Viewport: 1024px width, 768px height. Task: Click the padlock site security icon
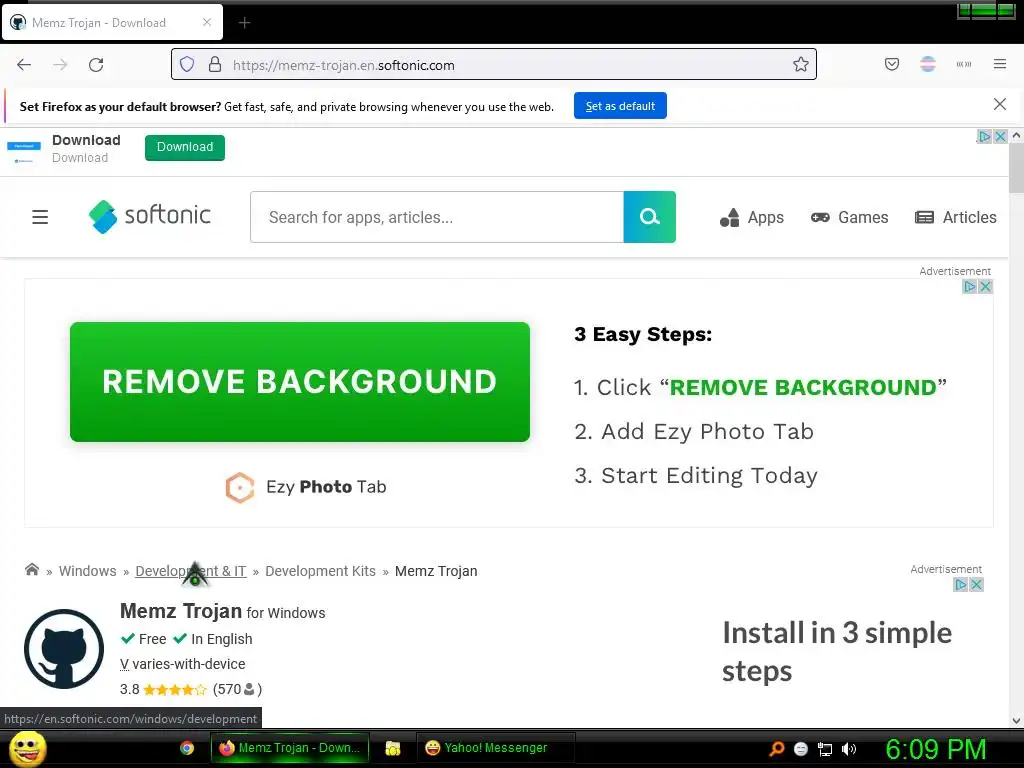coord(215,64)
